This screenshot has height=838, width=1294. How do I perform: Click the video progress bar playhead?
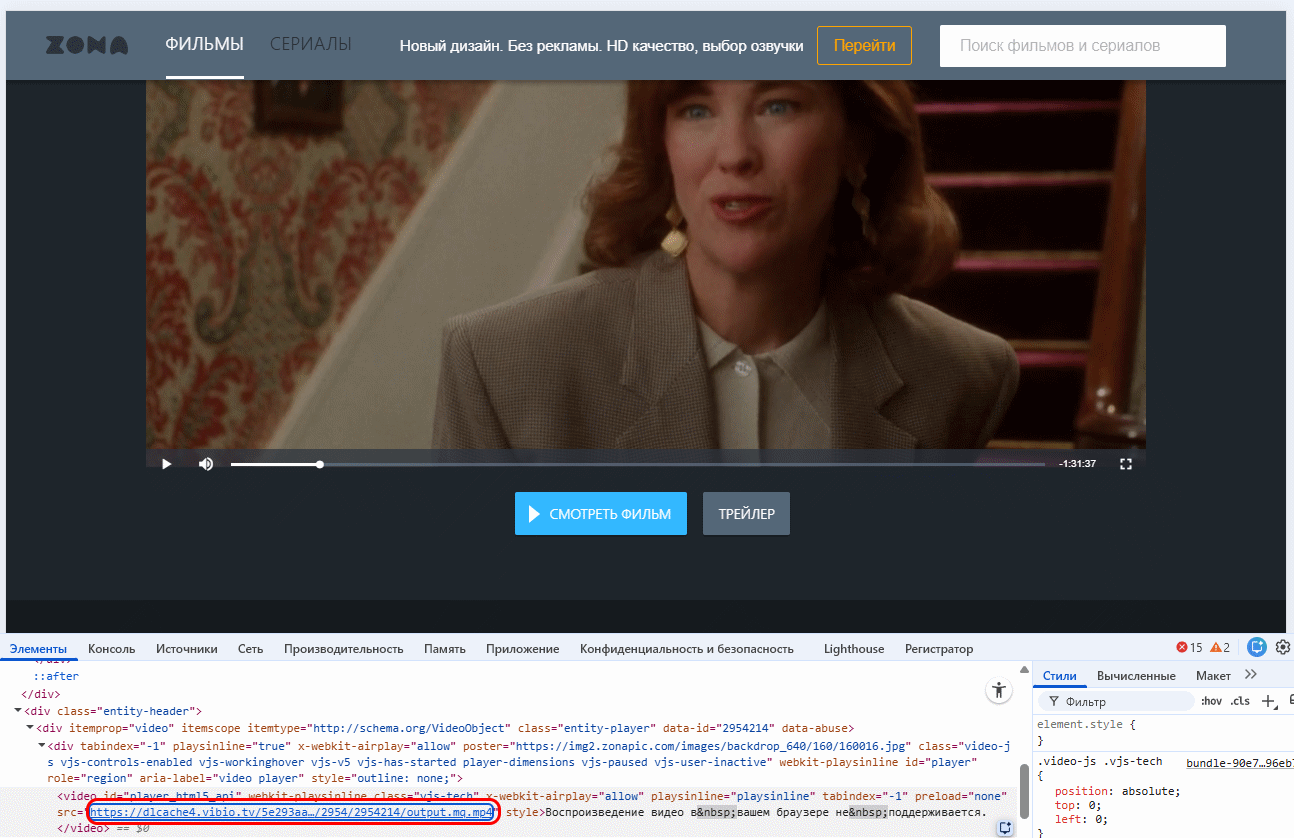click(320, 464)
